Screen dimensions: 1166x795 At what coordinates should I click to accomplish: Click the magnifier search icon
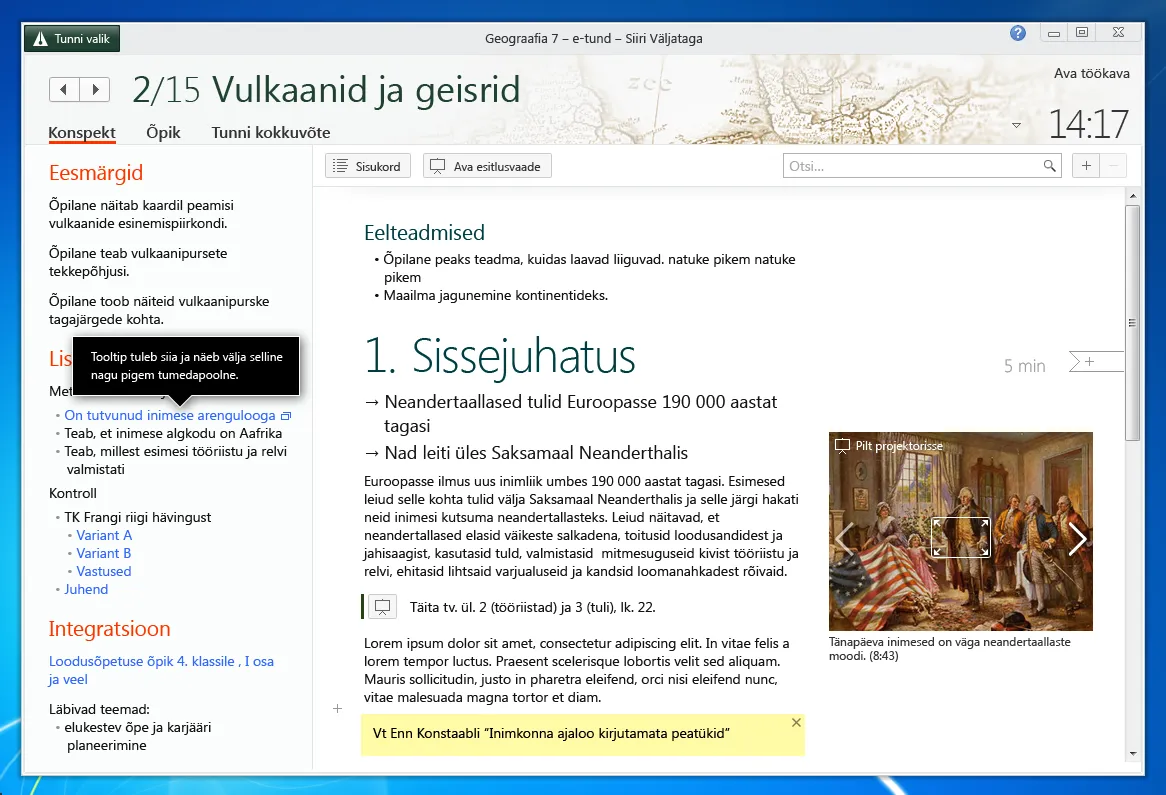coord(1049,166)
